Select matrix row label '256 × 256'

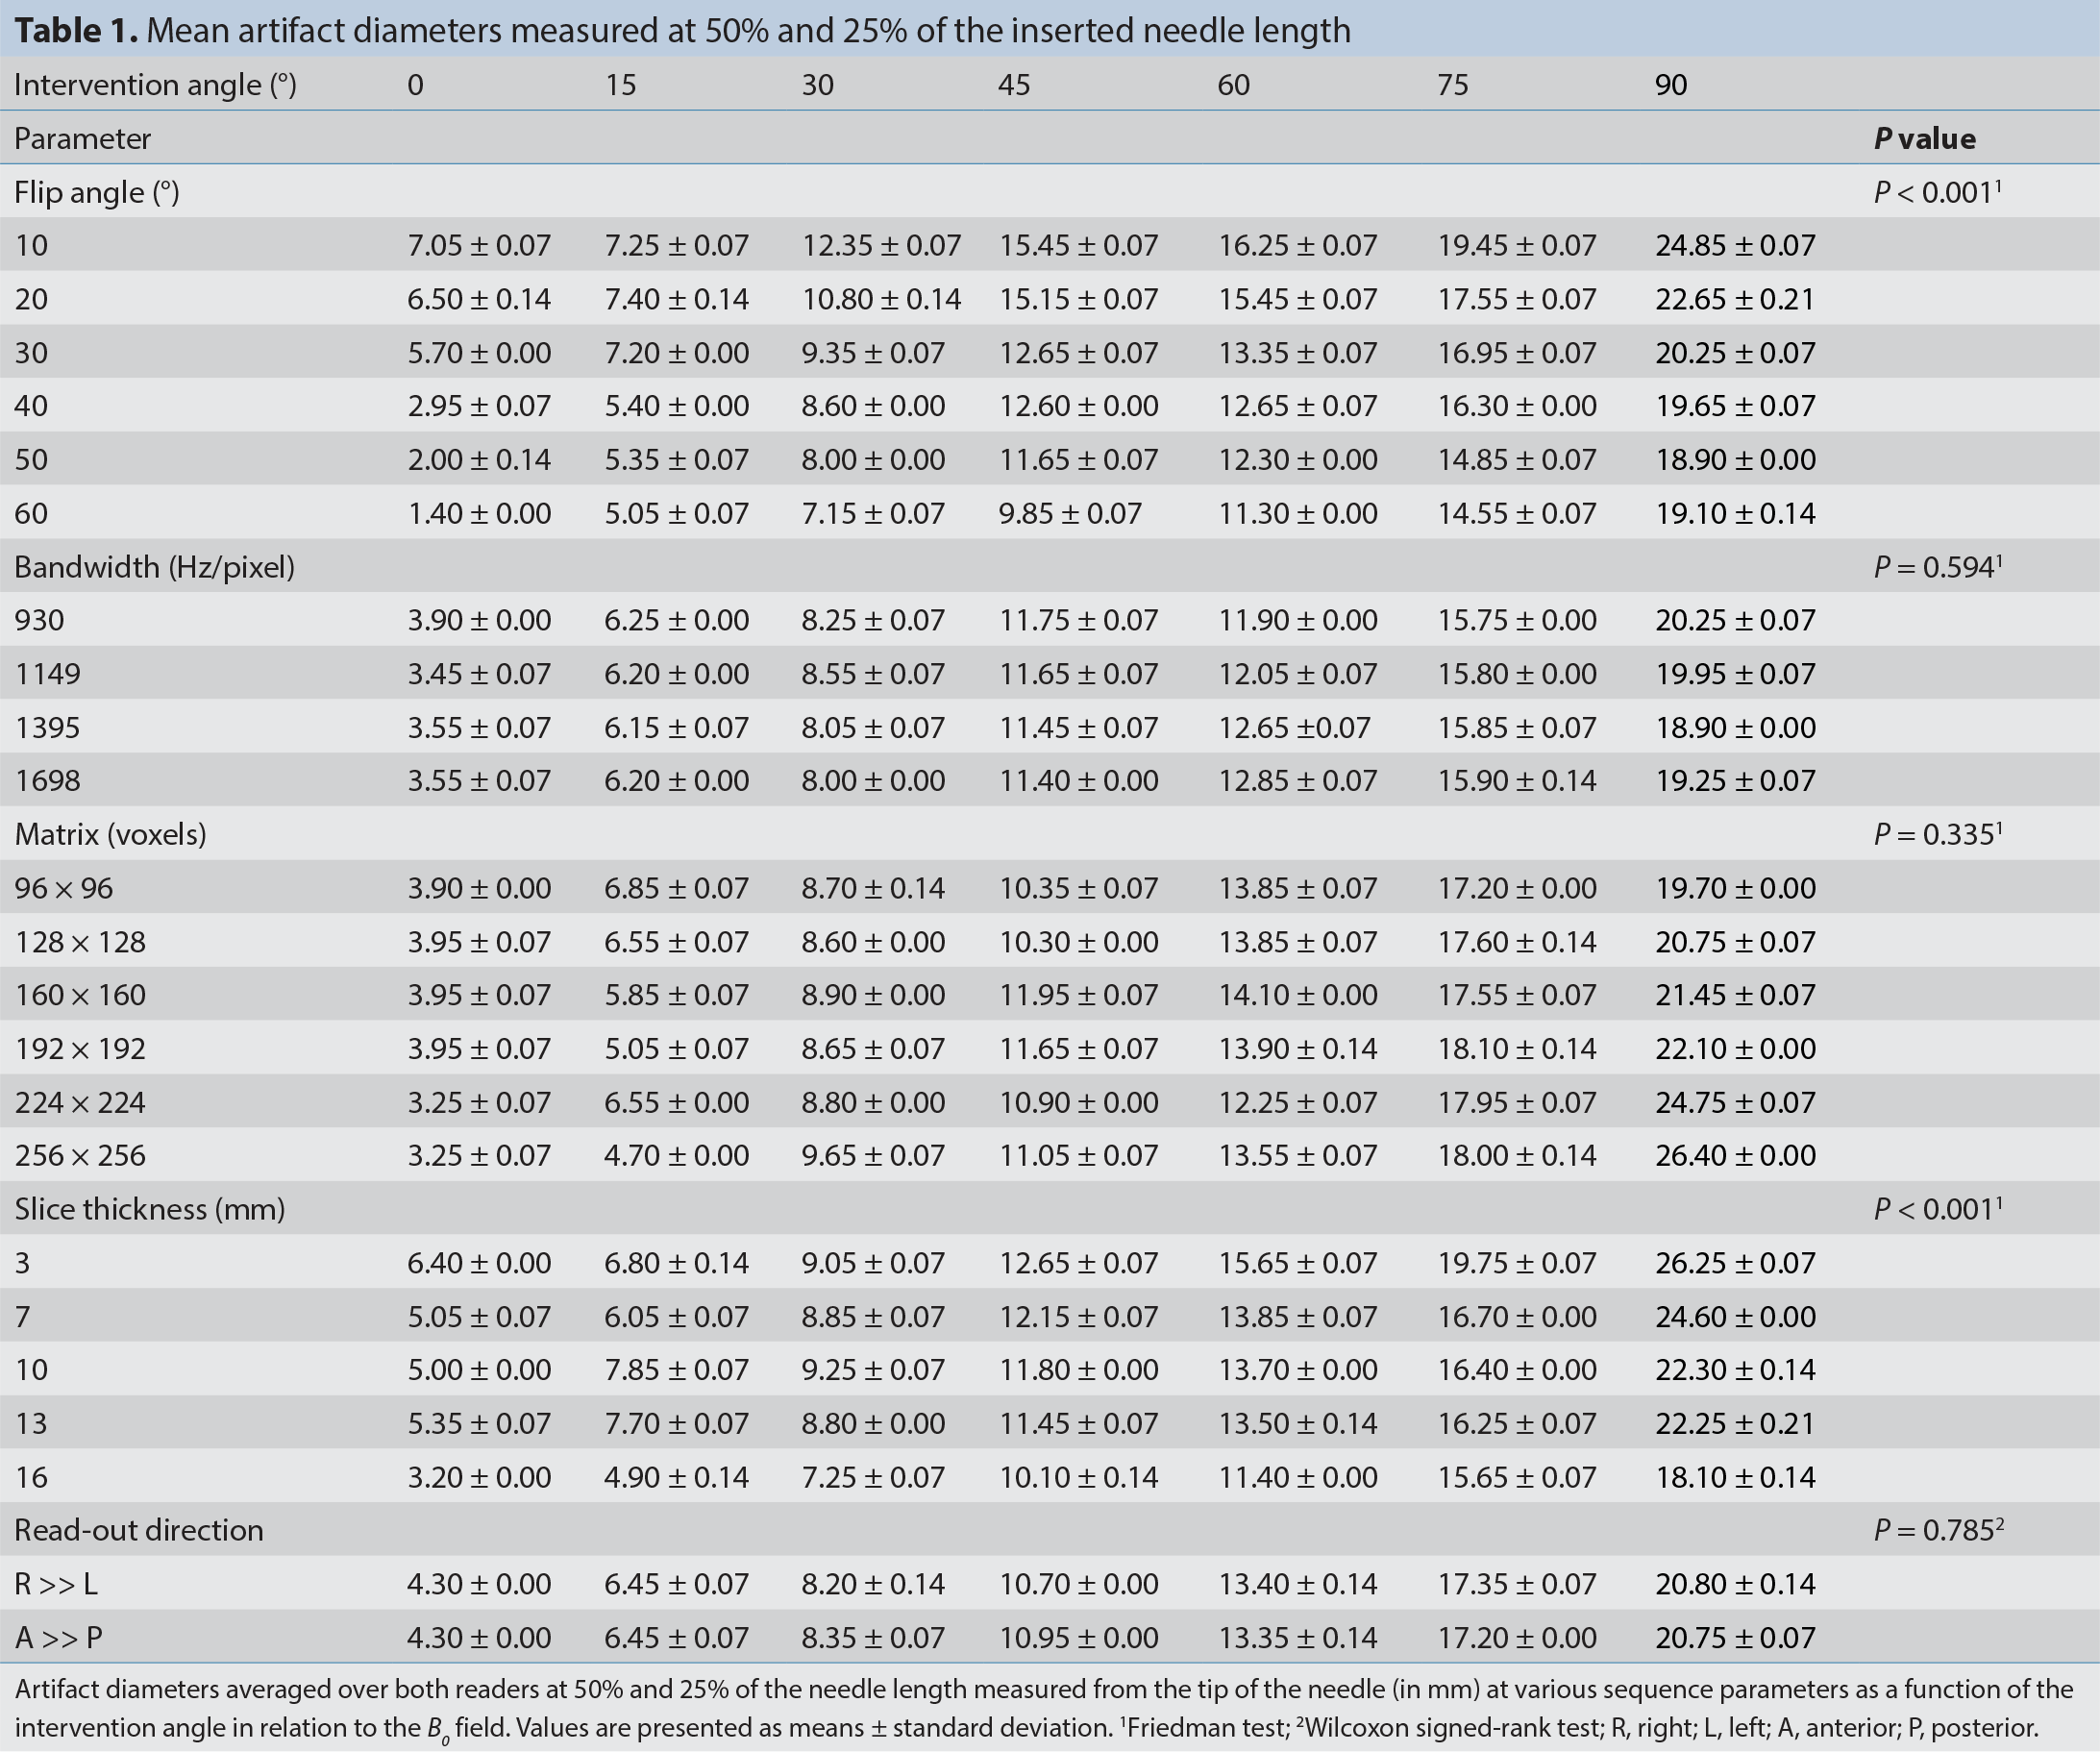tap(80, 1156)
